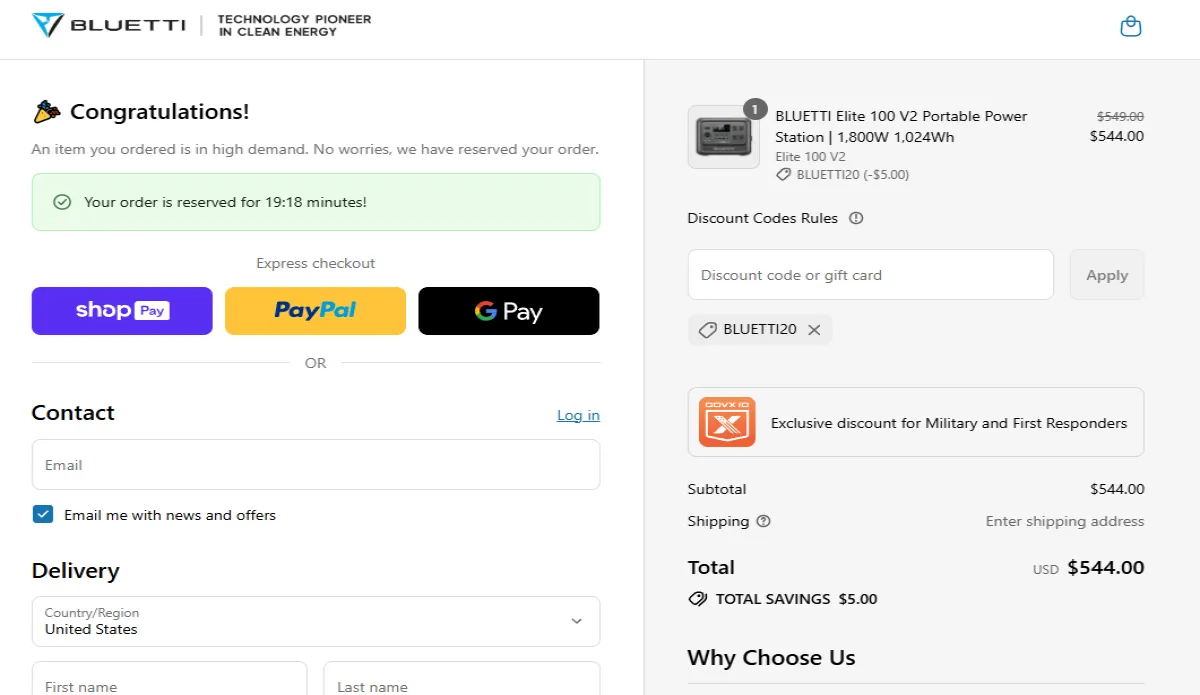Expand the United States country selector
This screenshot has height=695, width=1200.
[576, 621]
